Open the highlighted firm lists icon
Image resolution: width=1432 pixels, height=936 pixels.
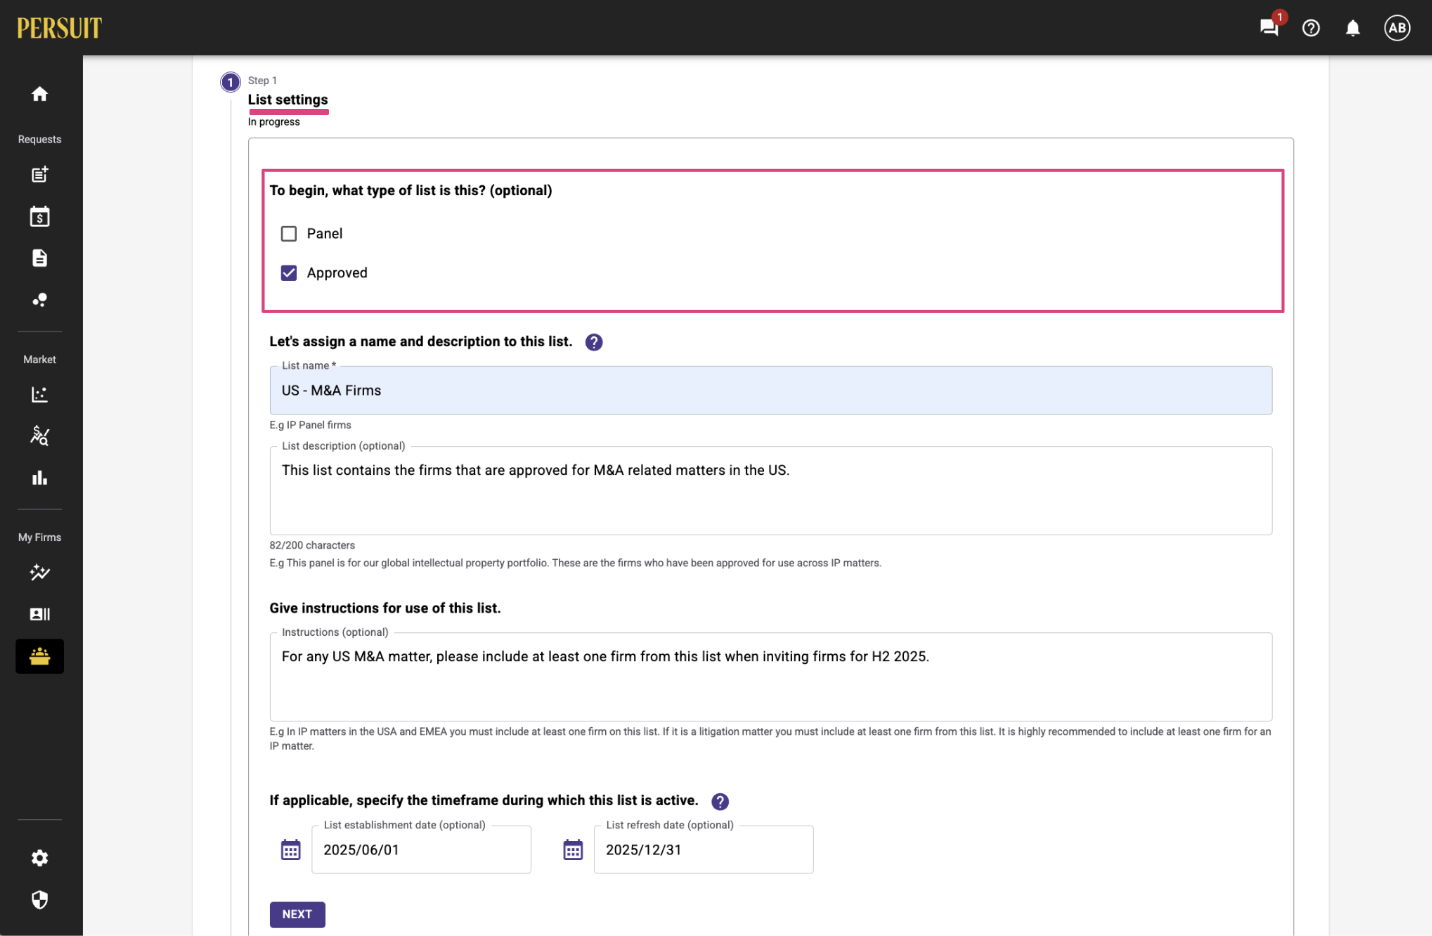(40, 656)
